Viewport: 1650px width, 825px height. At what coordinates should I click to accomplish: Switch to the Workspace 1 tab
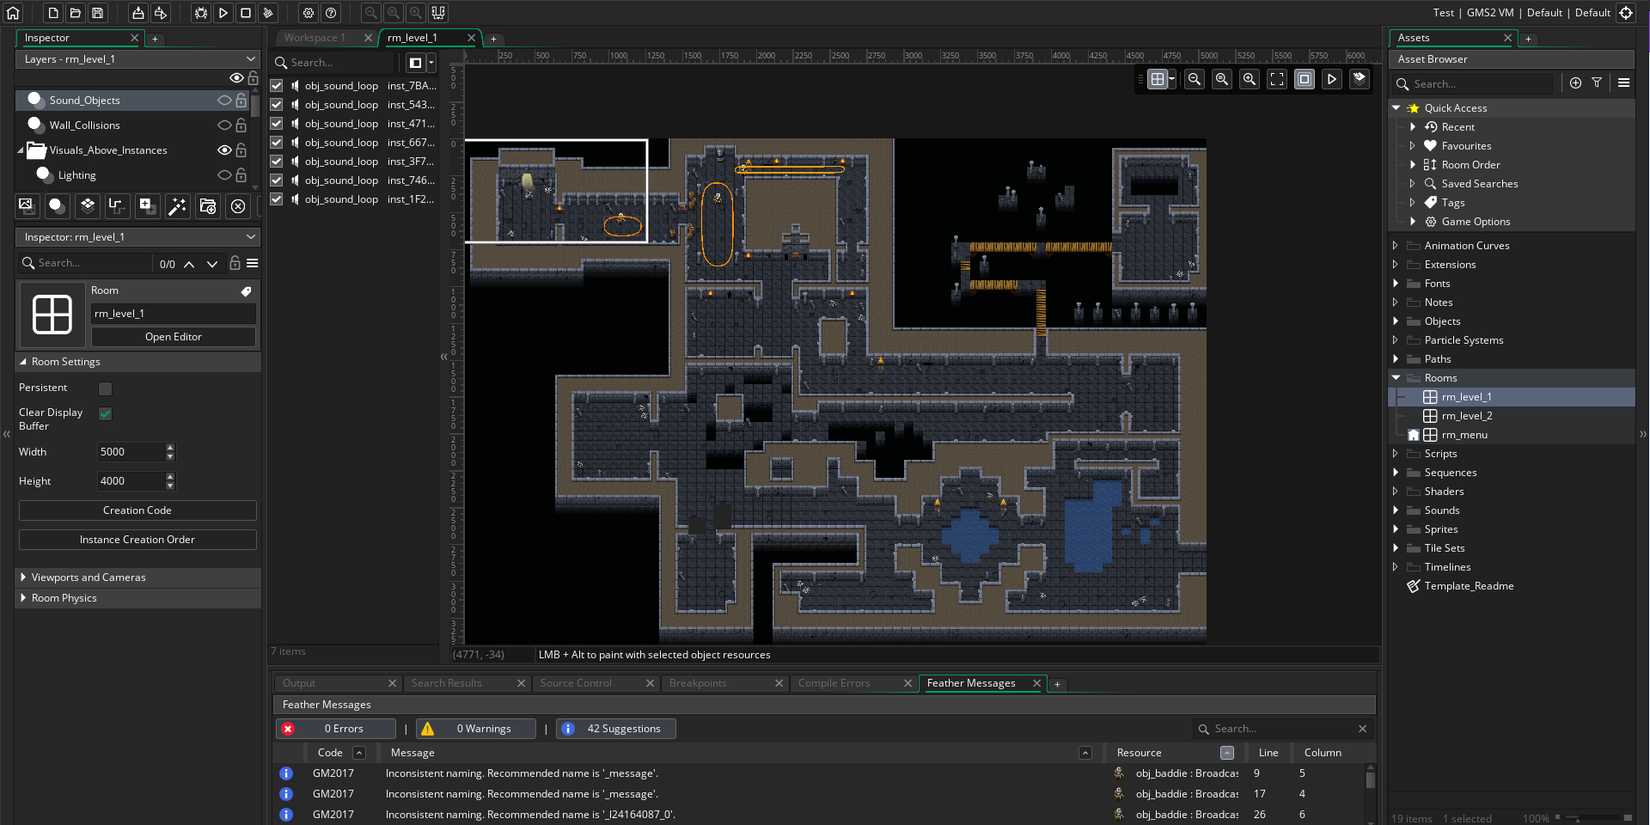314,38
